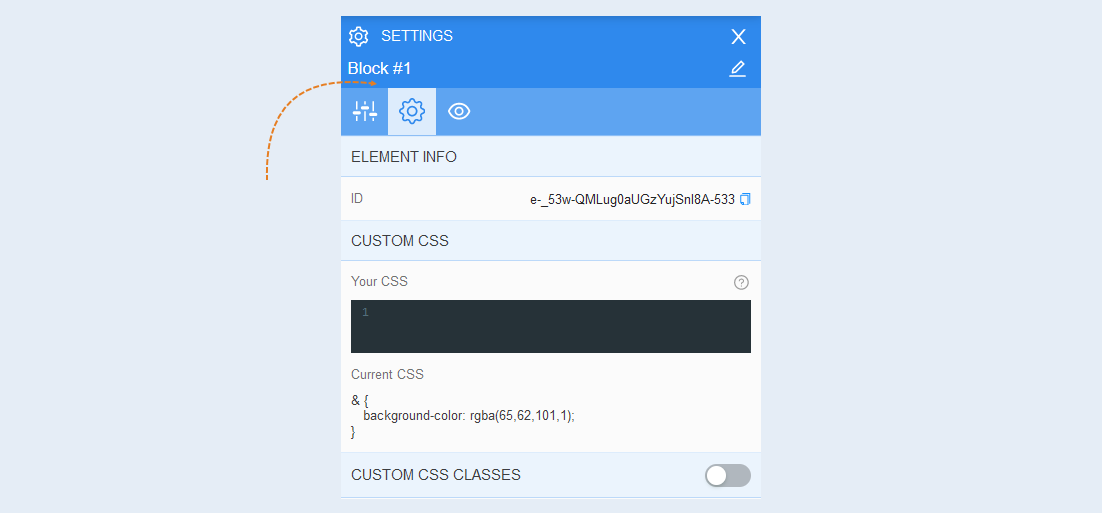Open the sliders adjustments tab

(x=365, y=111)
